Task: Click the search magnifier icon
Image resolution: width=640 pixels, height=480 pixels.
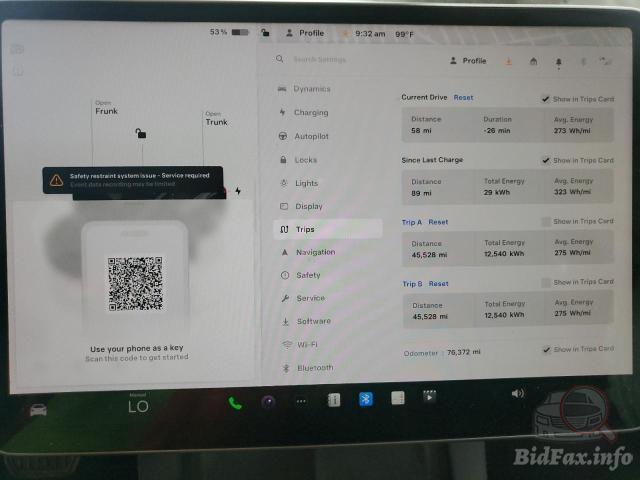Action: 280,59
